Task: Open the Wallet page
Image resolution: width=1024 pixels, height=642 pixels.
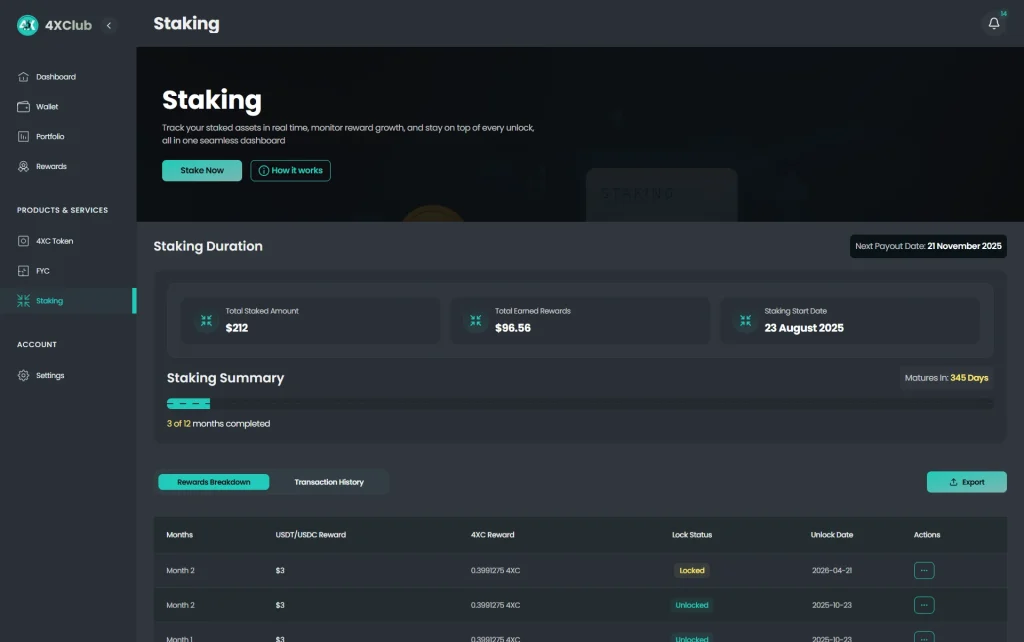Action: [47, 107]
